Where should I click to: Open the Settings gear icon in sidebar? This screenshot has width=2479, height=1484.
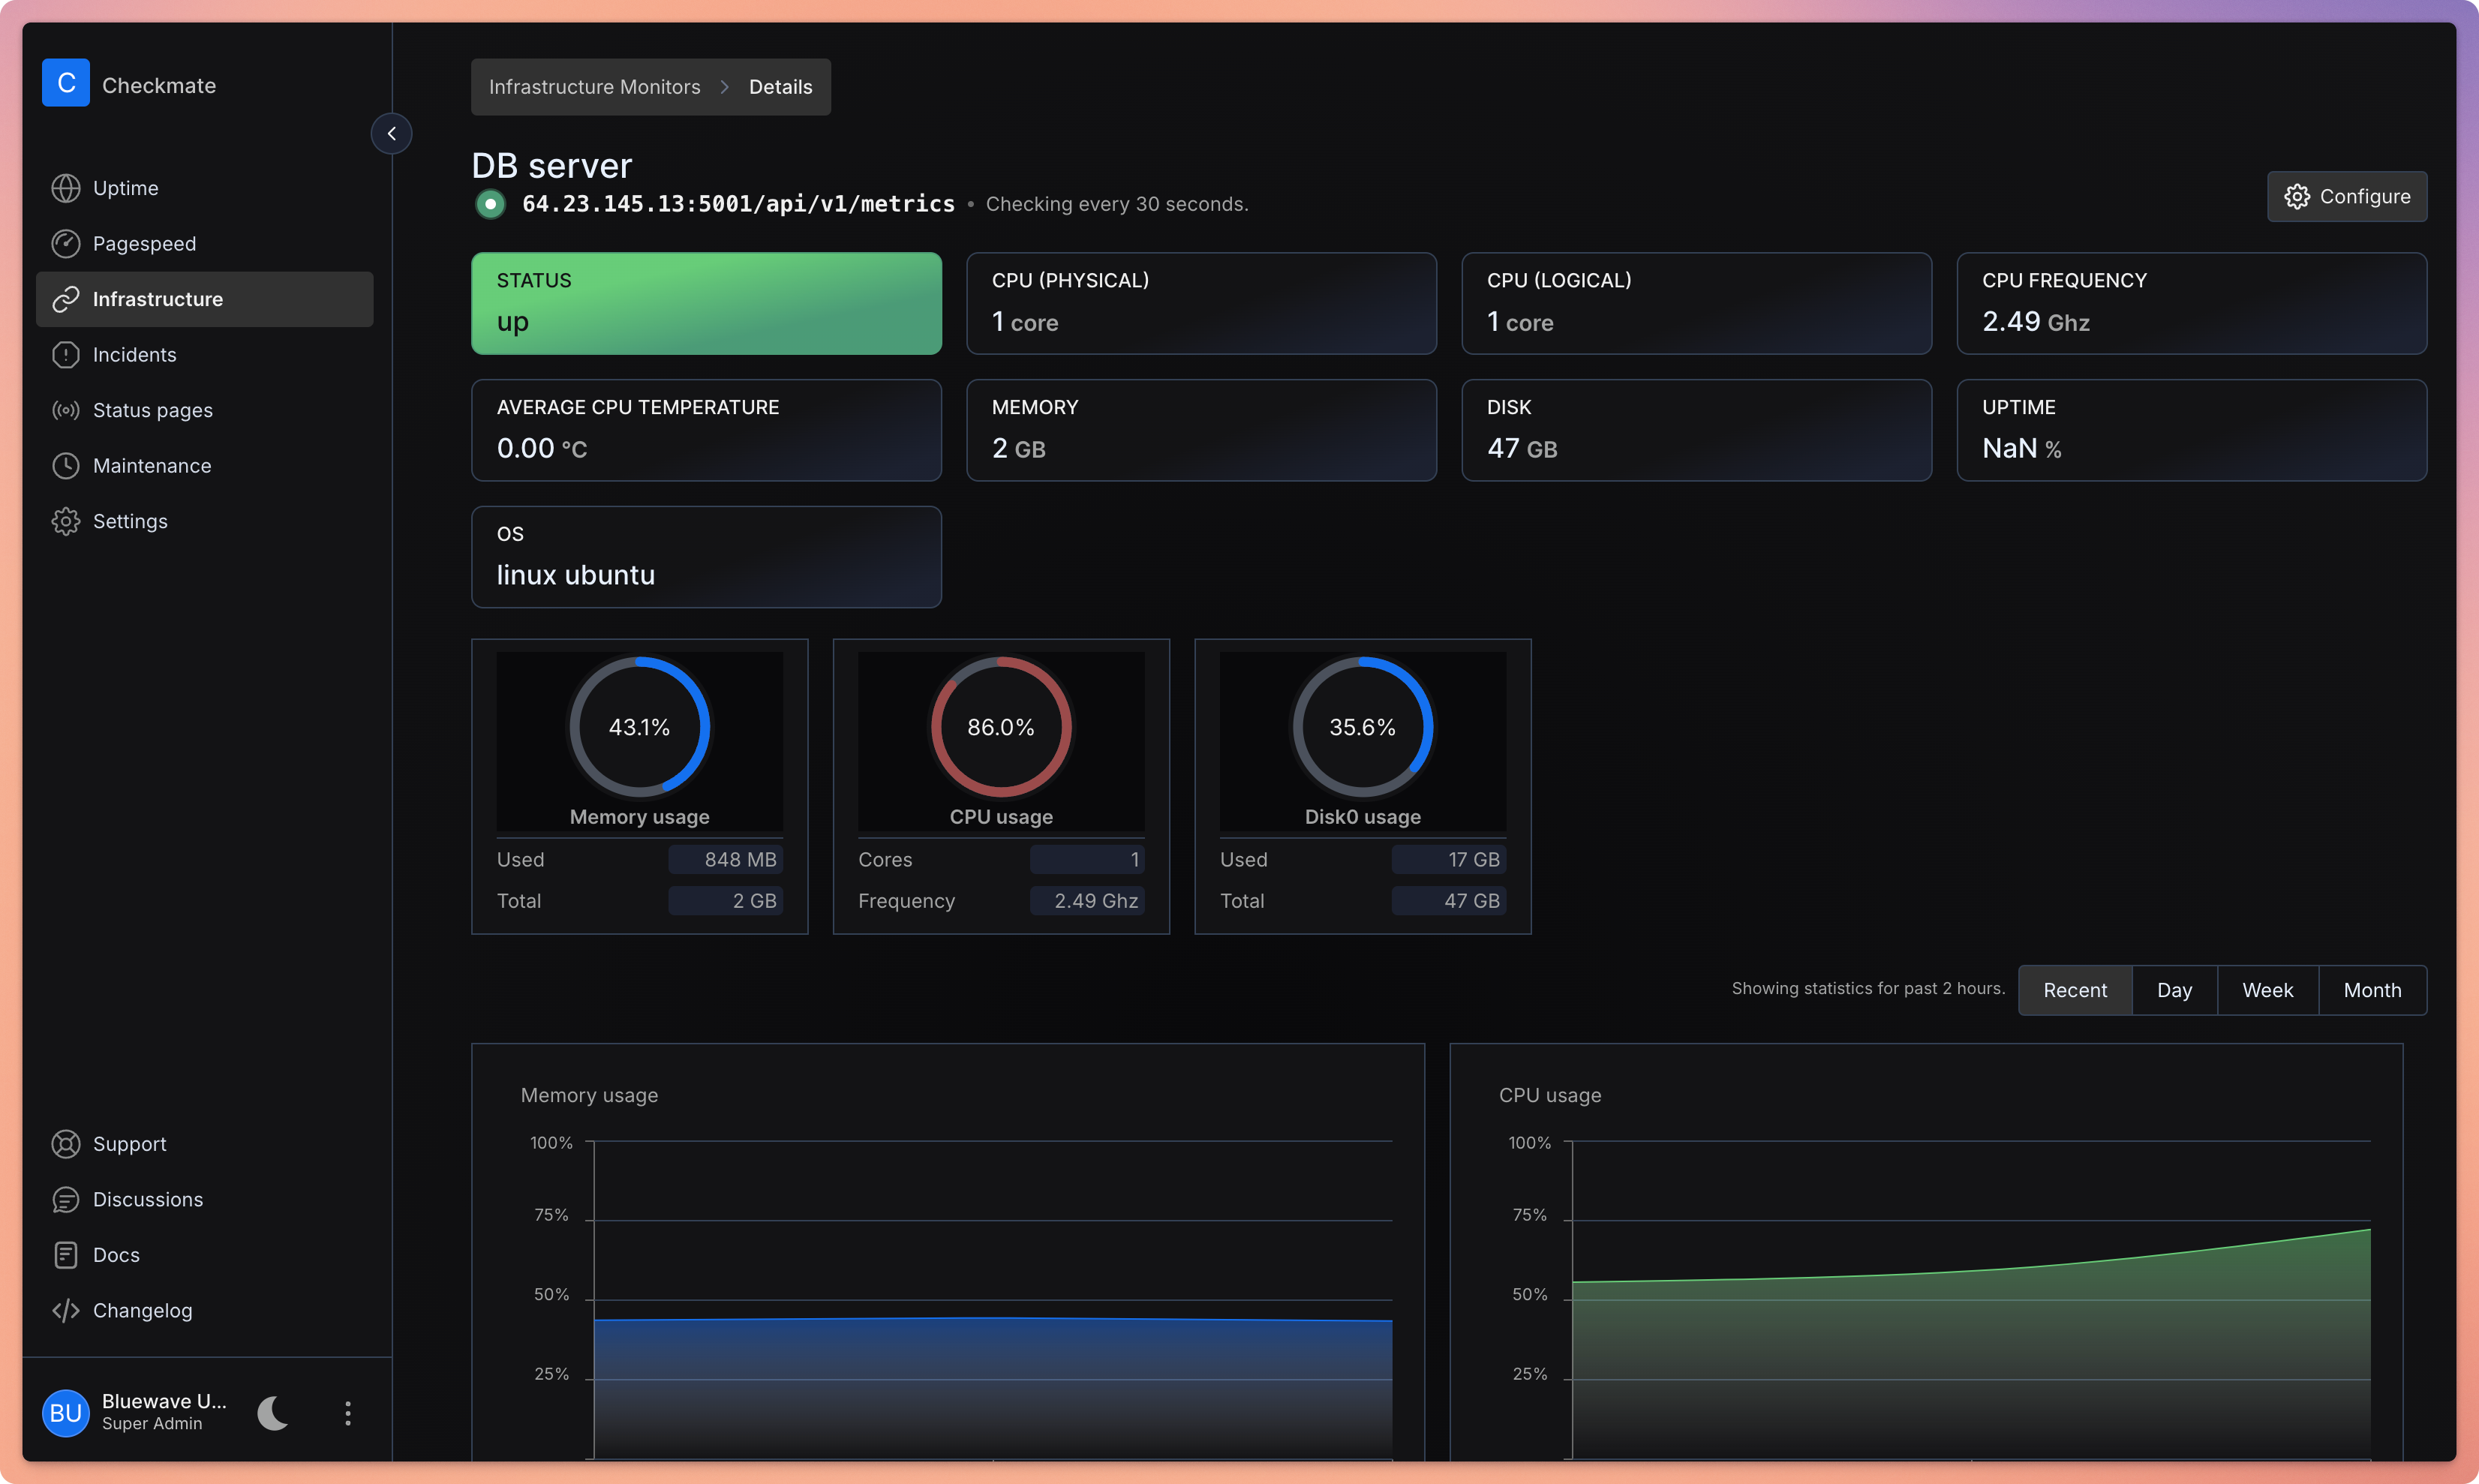[x=66, y=521]
